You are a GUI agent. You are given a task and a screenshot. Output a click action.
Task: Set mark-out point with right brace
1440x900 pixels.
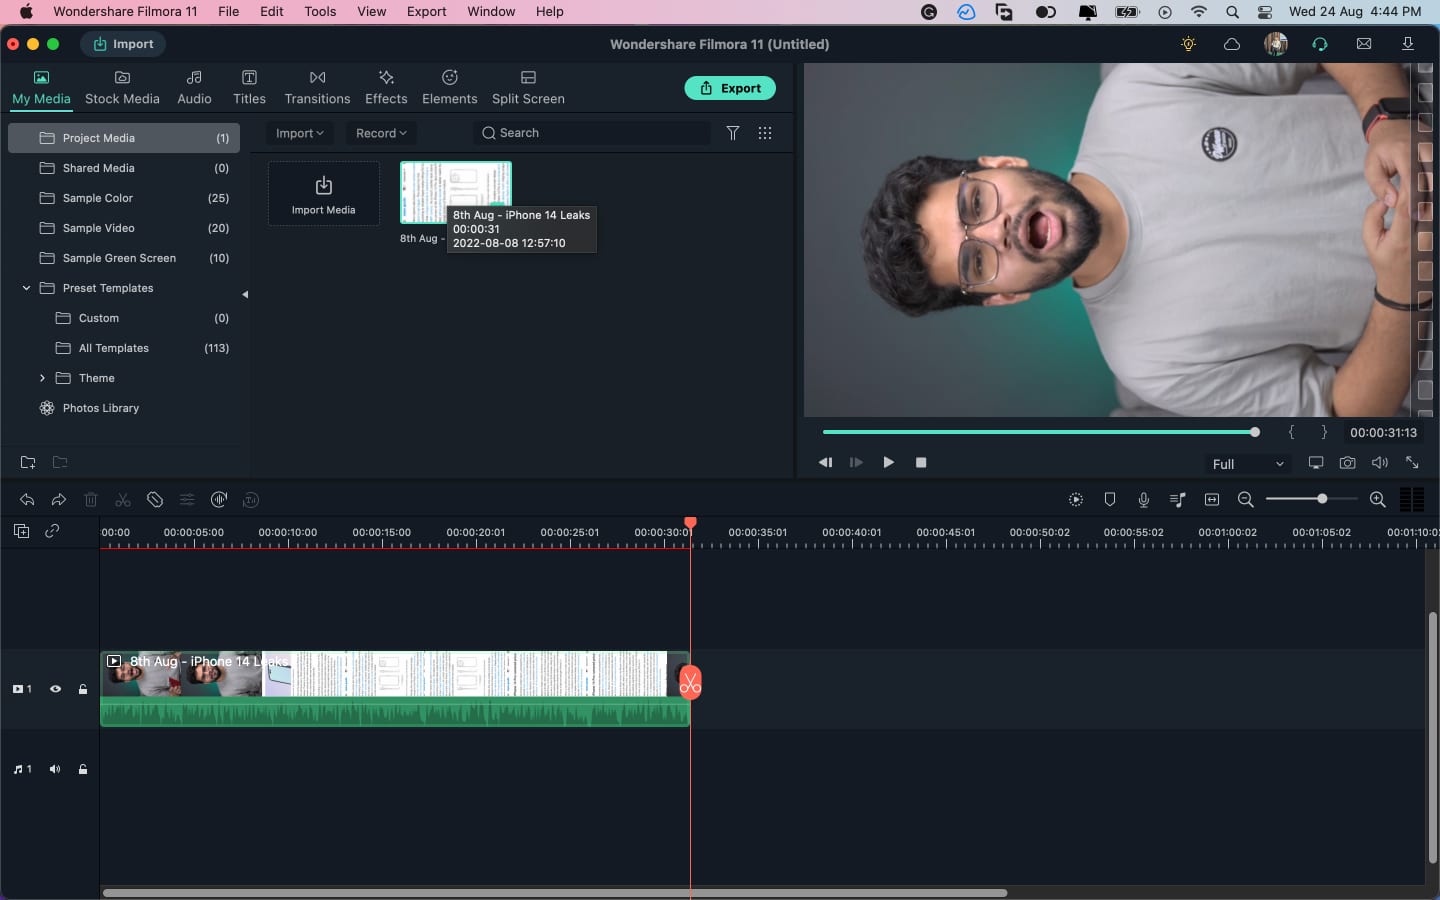tap(1324, 432)
